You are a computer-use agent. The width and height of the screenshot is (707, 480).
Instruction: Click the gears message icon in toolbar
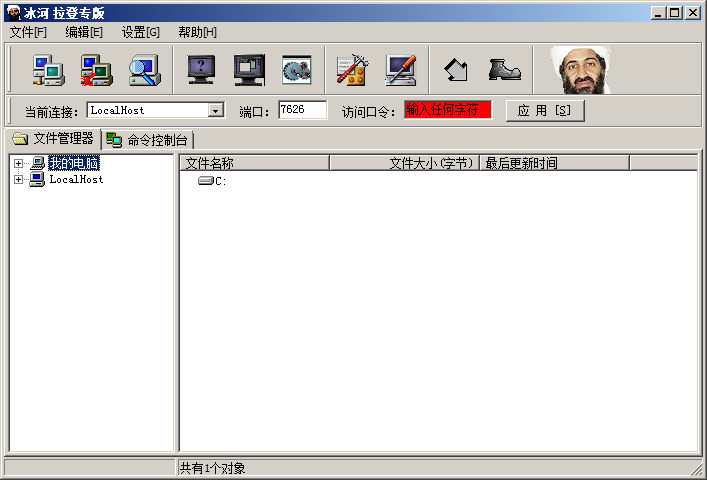[x=296, y=70]
